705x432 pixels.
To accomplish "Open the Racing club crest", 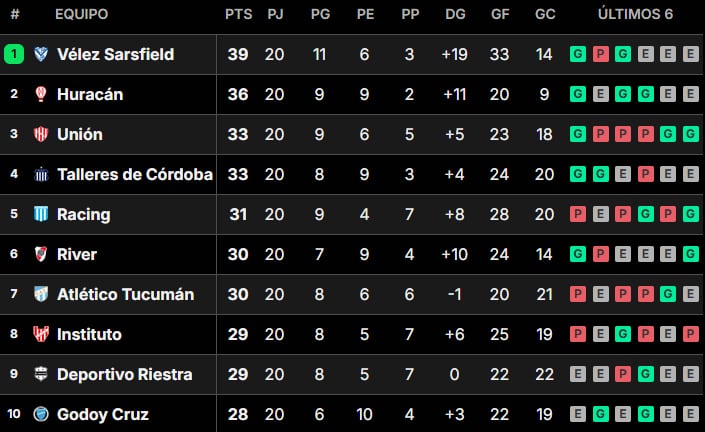I will 41,214.
